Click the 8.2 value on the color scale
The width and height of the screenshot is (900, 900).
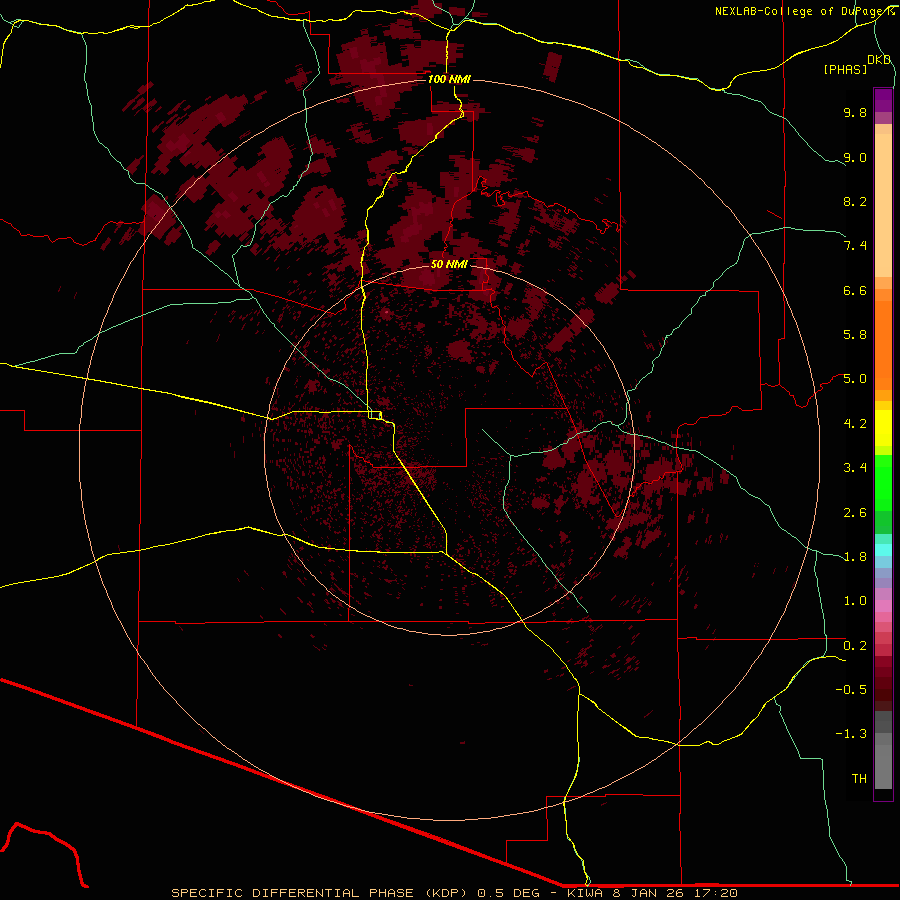pos(855,201)
